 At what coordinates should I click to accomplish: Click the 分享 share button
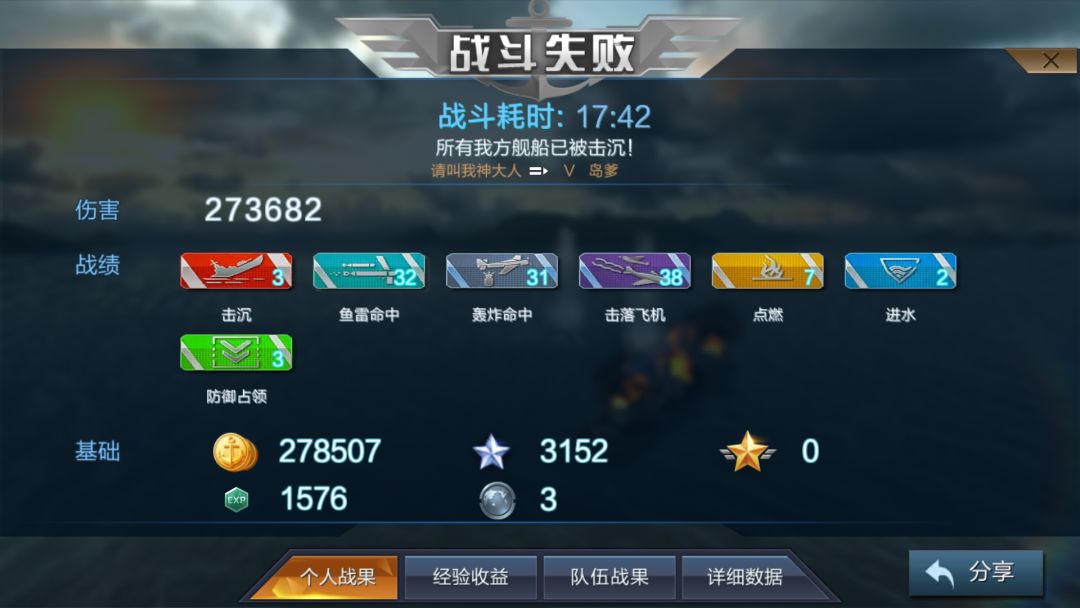pos(976,572)
